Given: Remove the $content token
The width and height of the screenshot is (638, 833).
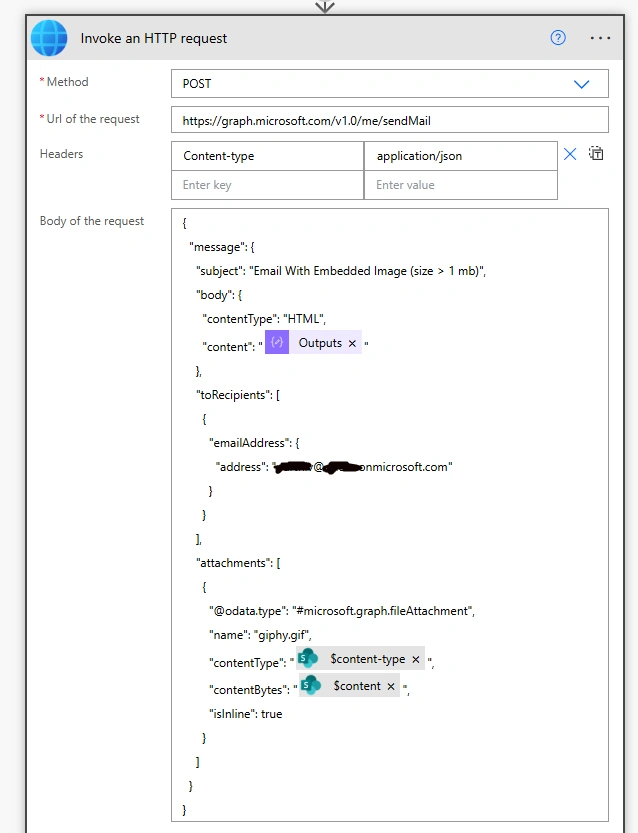Looking at the screenshot, I should [391, 686].
